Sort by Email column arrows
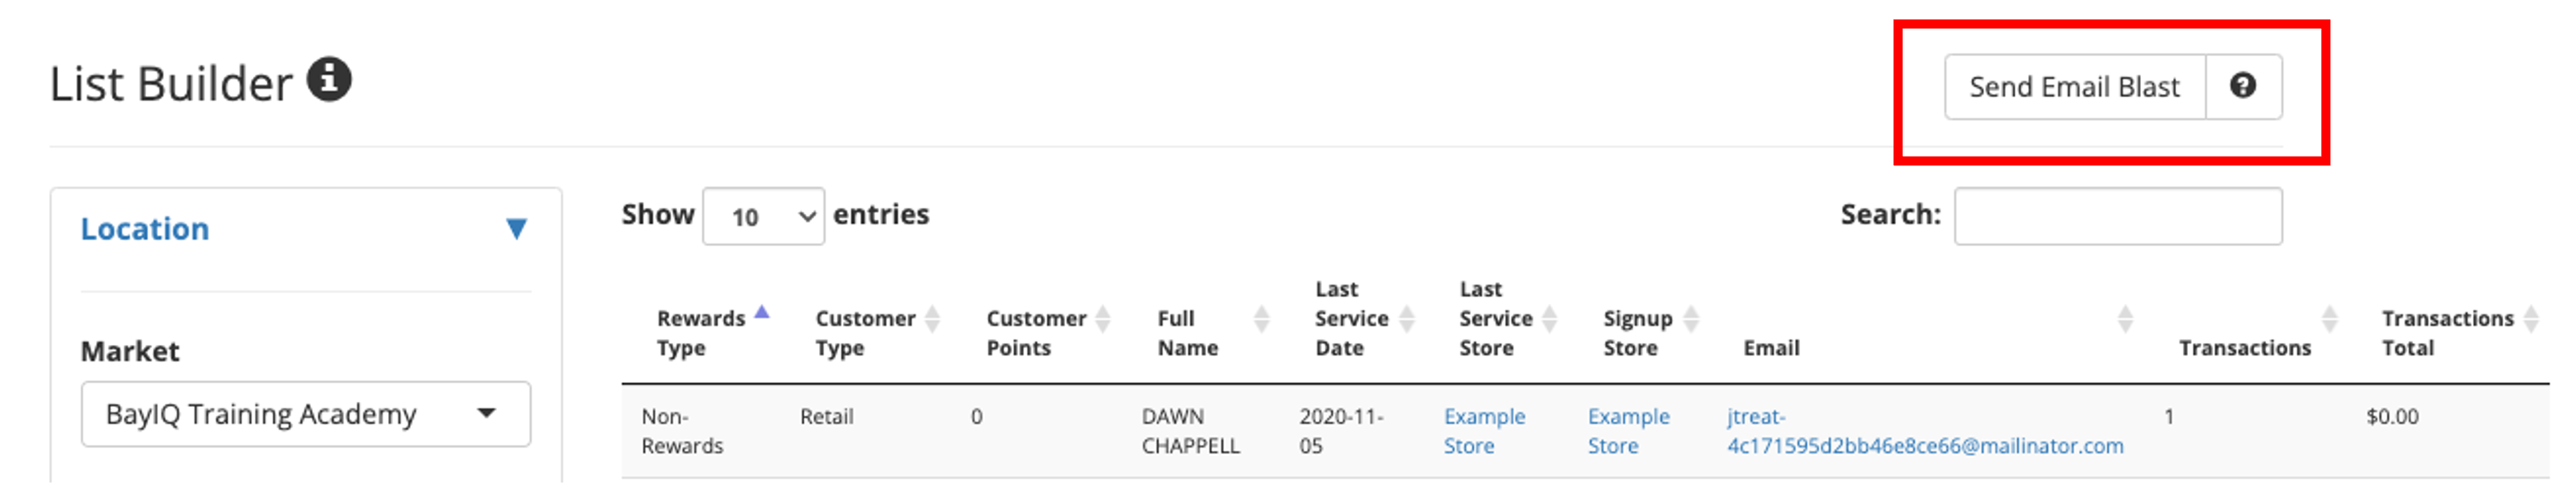 (2126, 319)
